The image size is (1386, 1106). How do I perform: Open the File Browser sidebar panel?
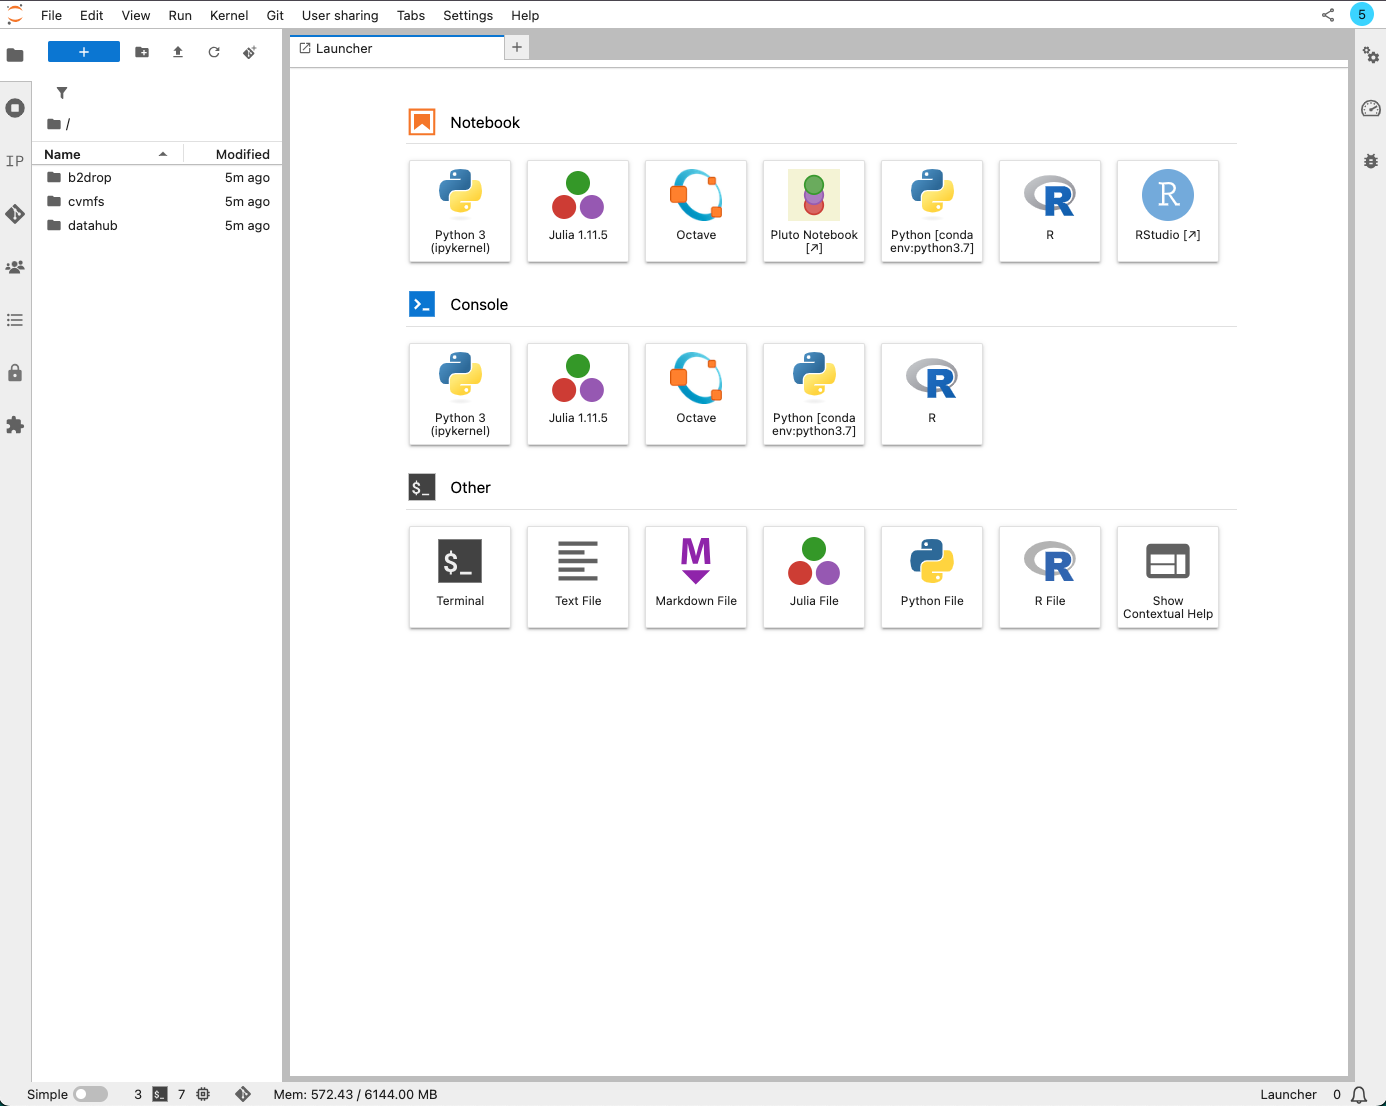15,55
